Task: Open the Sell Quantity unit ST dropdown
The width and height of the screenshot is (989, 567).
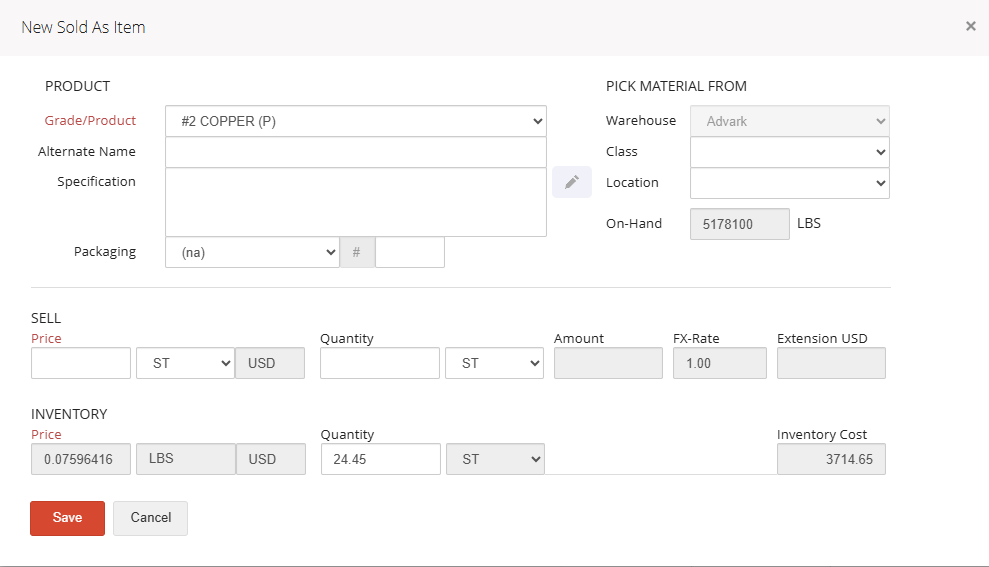Action: tap(494, 363)
